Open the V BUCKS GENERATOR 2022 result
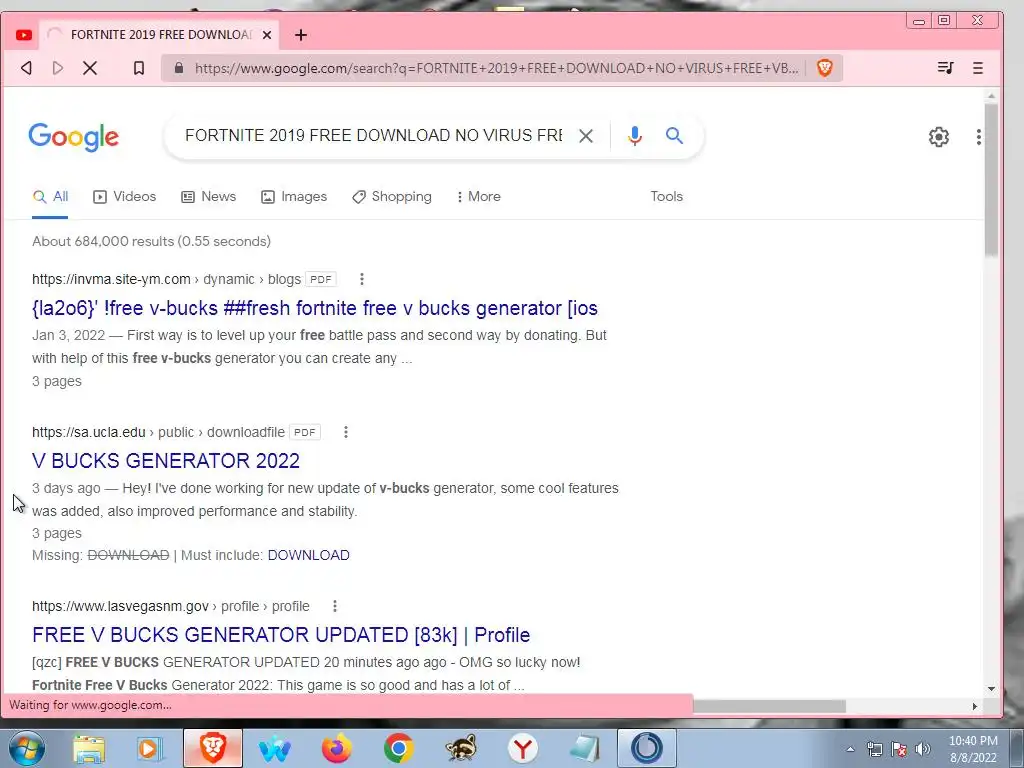 pyautogui.click(x=166, y=461)
